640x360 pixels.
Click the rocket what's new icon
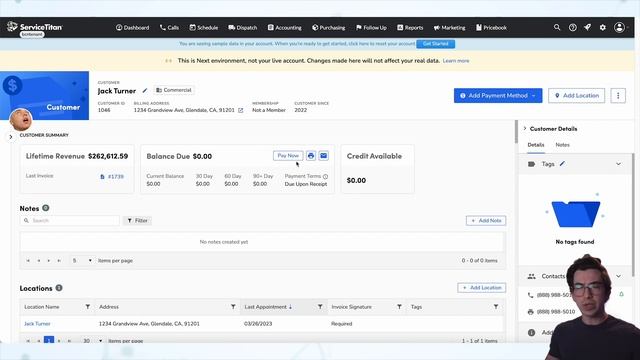tap(587, 27)
